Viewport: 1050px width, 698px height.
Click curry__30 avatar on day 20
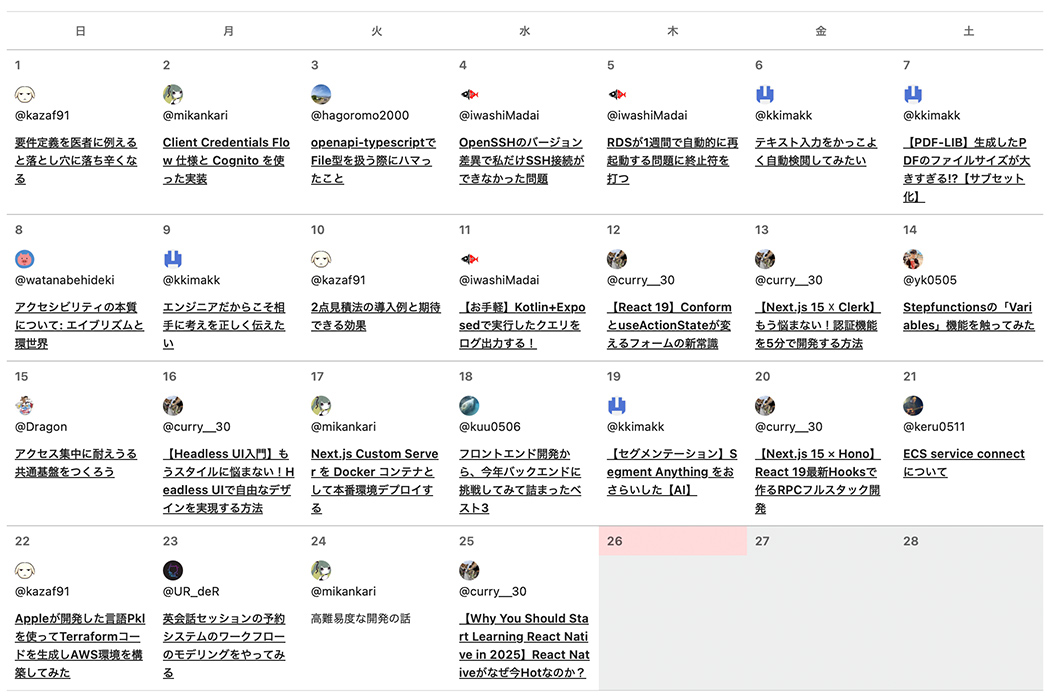765,406
